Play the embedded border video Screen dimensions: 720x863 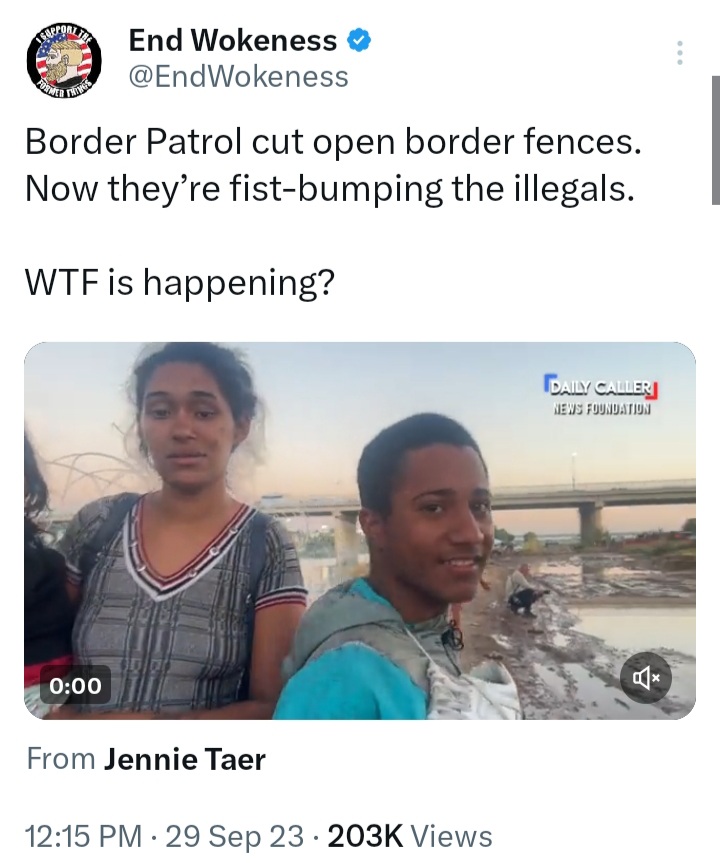point(359,531)
